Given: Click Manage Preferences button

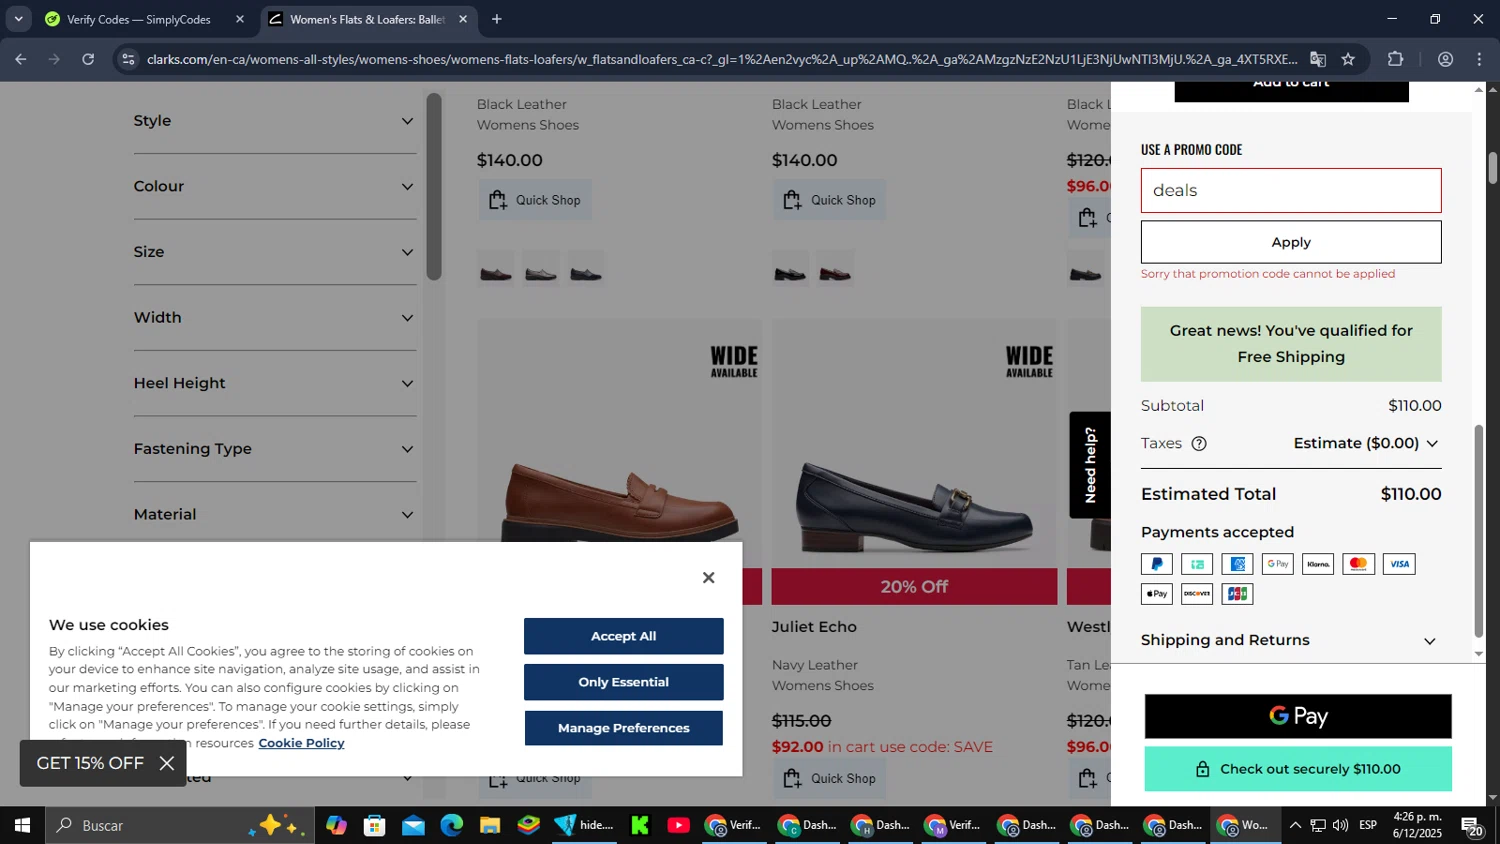Looking at the screenshot, I should (623, 728).
